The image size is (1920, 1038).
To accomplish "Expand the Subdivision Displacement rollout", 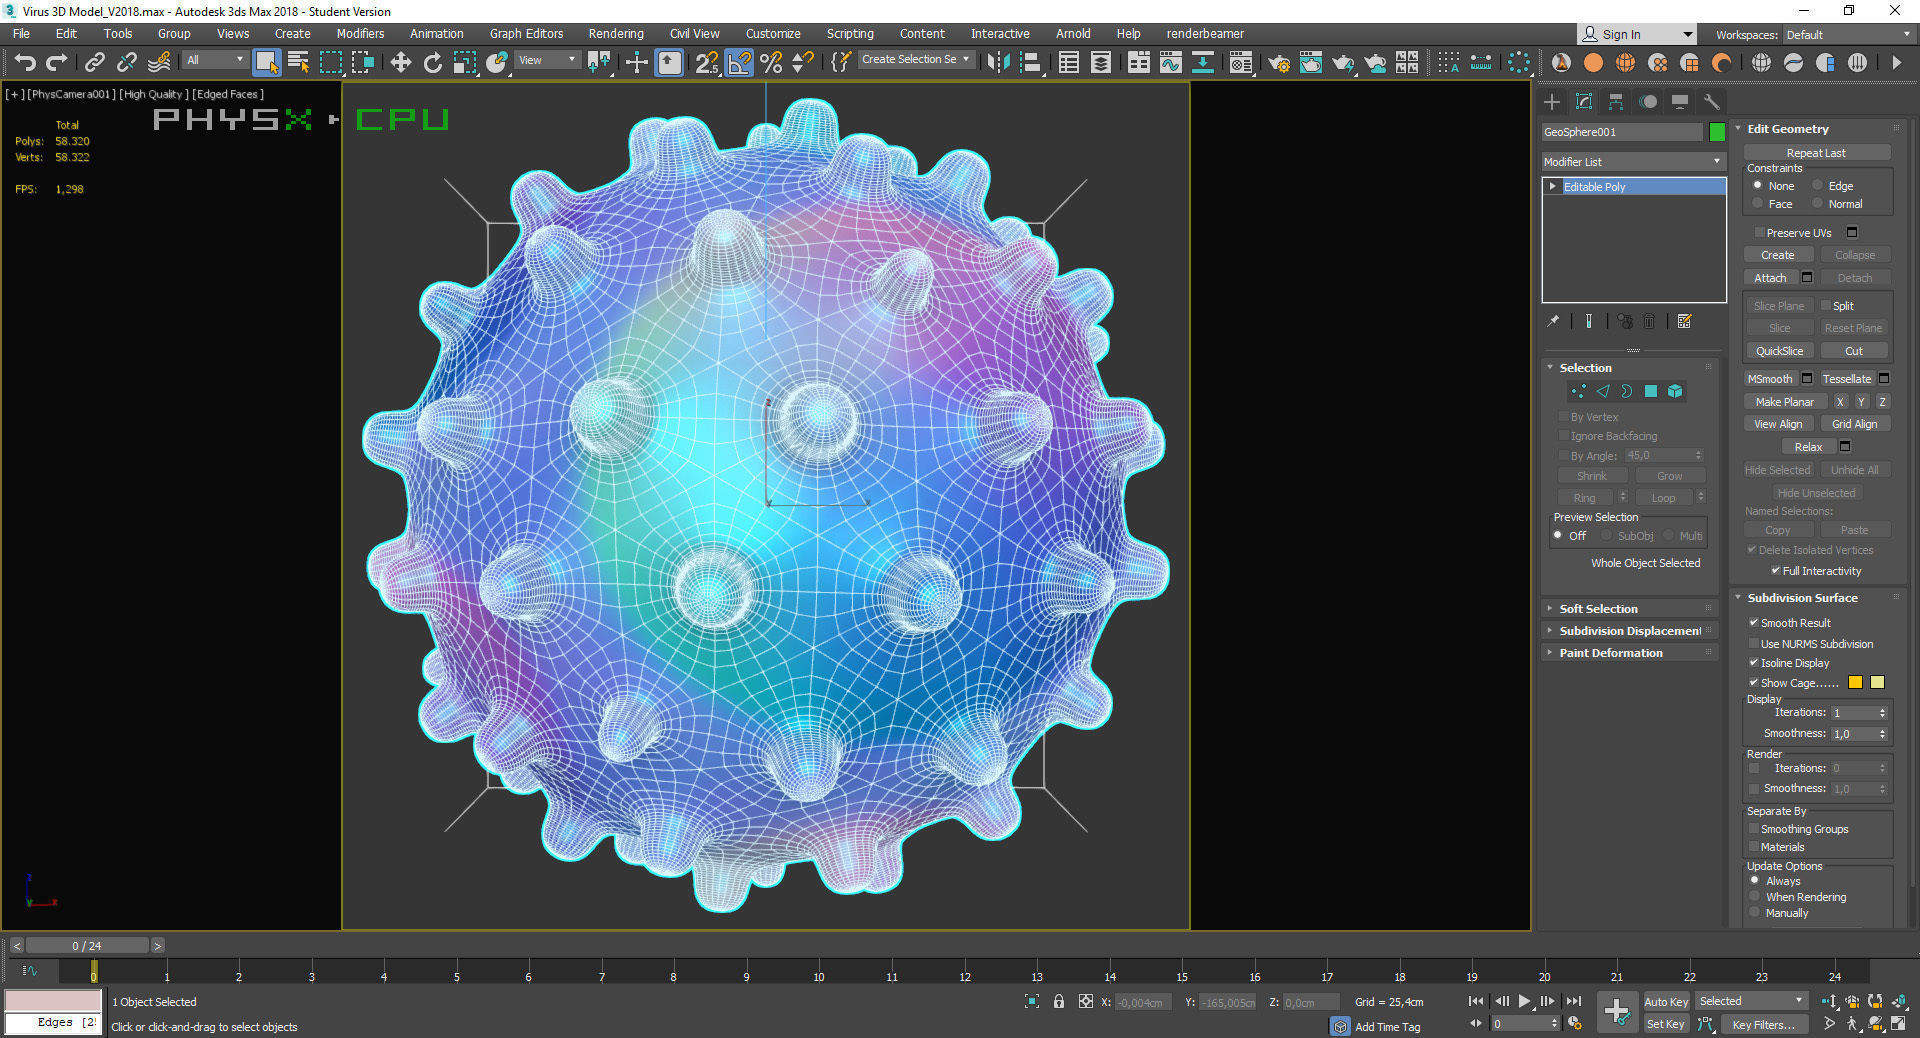I will 1629,631.
